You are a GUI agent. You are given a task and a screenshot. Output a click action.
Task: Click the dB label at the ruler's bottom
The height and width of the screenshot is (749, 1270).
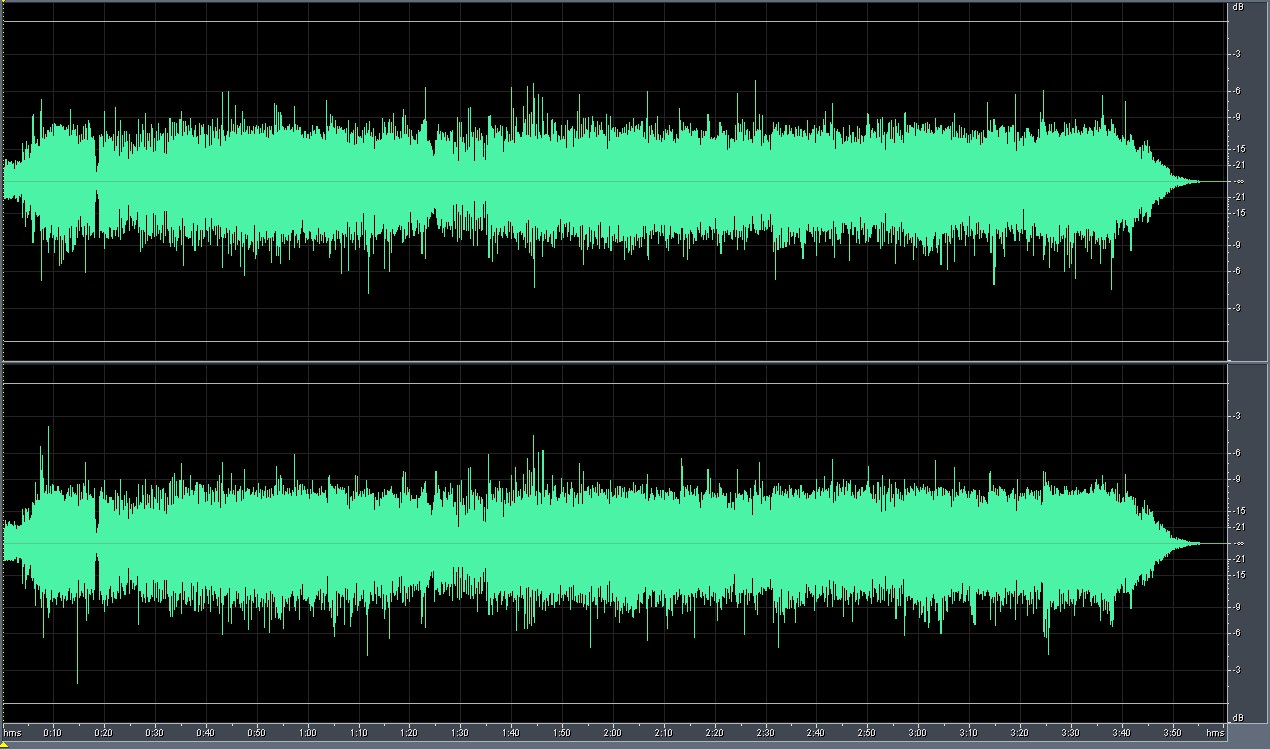pyautogui.click(x=1238, y=717)
